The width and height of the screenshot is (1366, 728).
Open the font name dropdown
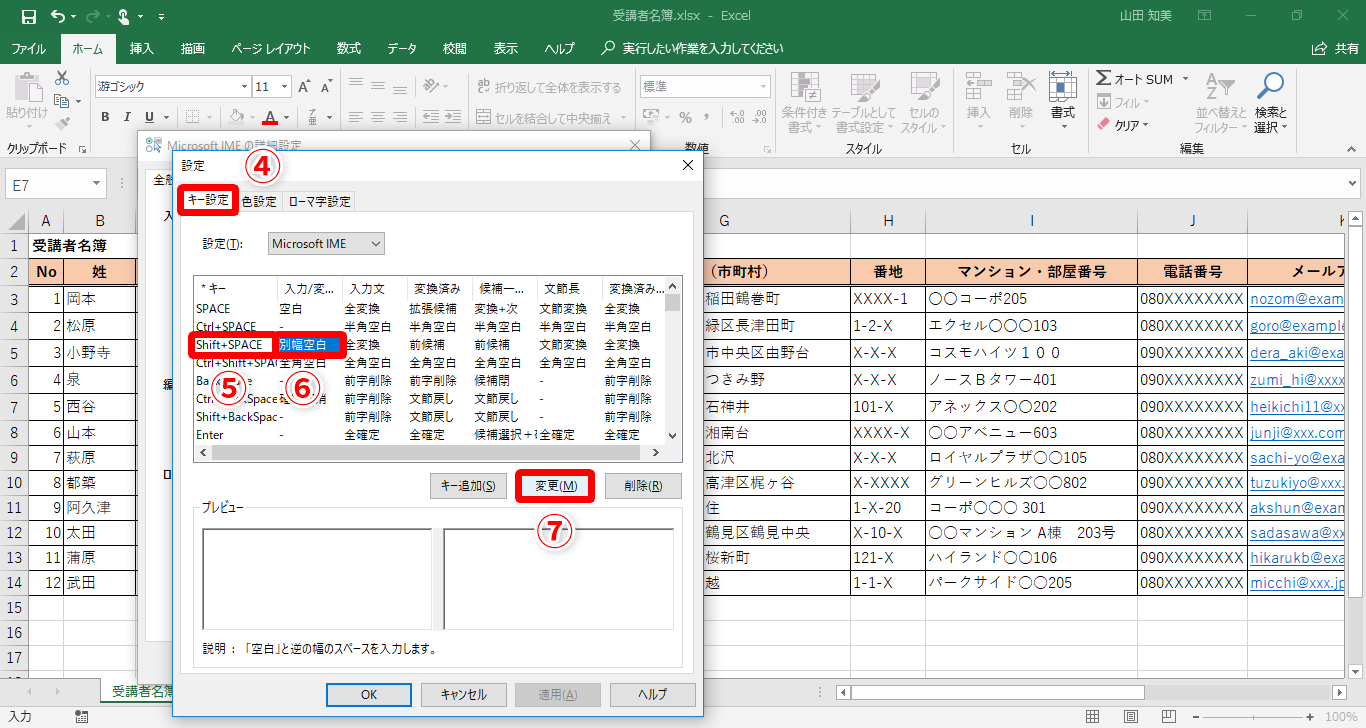coord(243,87)
